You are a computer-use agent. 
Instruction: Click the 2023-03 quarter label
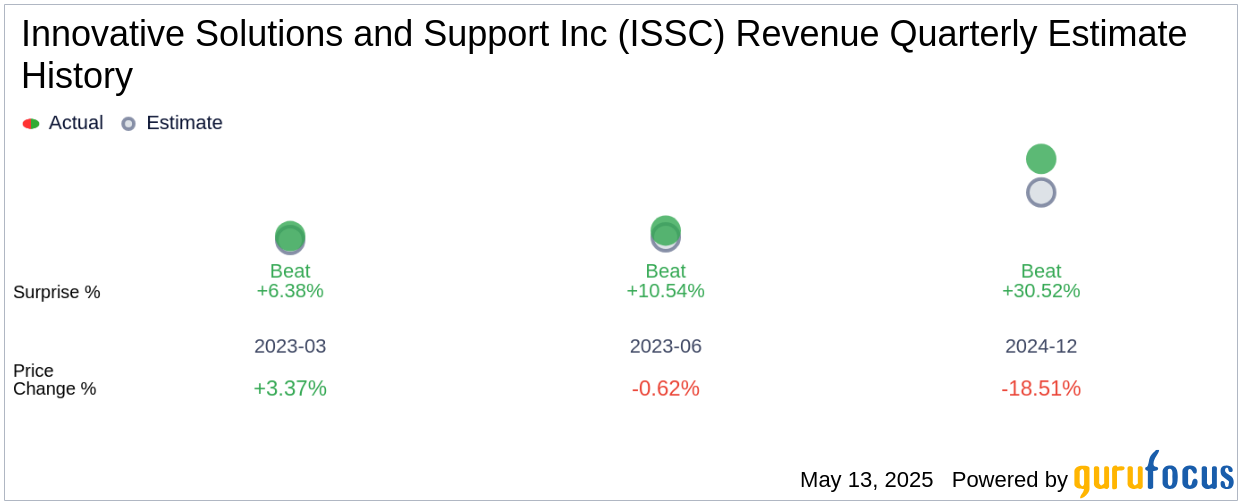pyautogui.click(x=290, y=346)
